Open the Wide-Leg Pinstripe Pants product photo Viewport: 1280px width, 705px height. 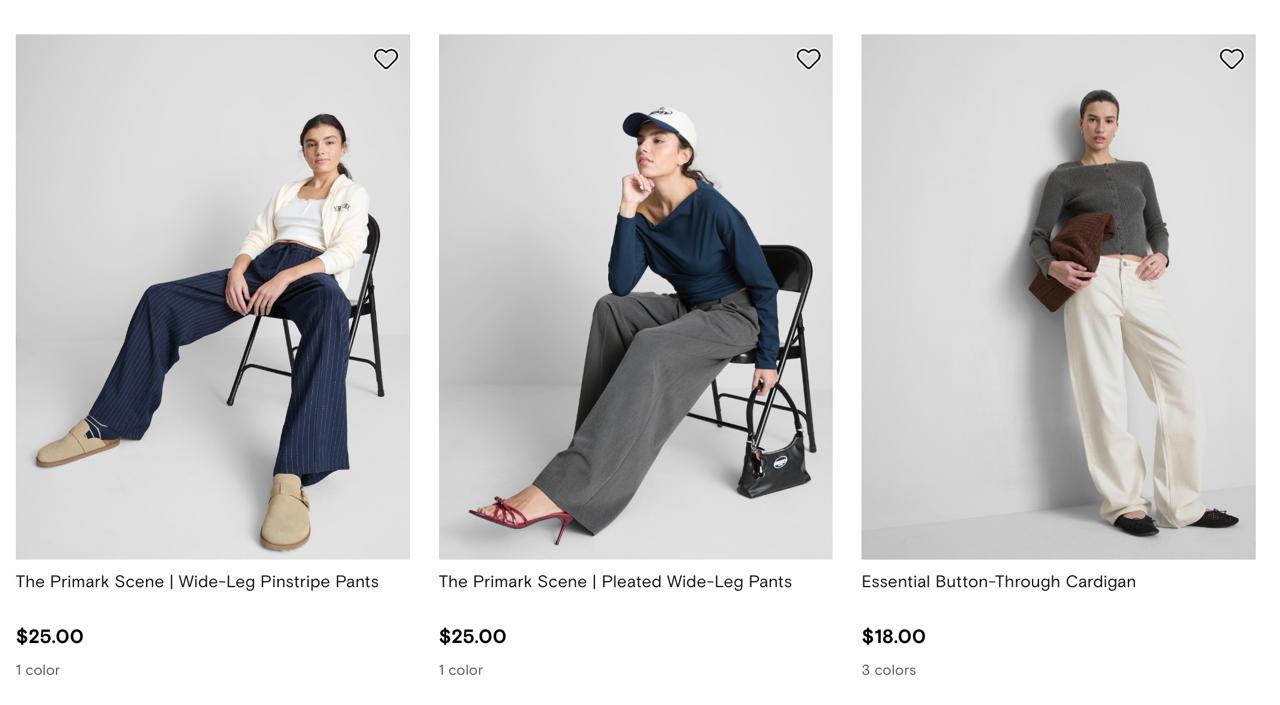212,296
